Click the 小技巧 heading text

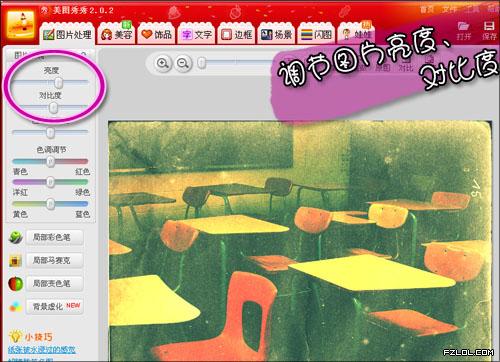39,337
